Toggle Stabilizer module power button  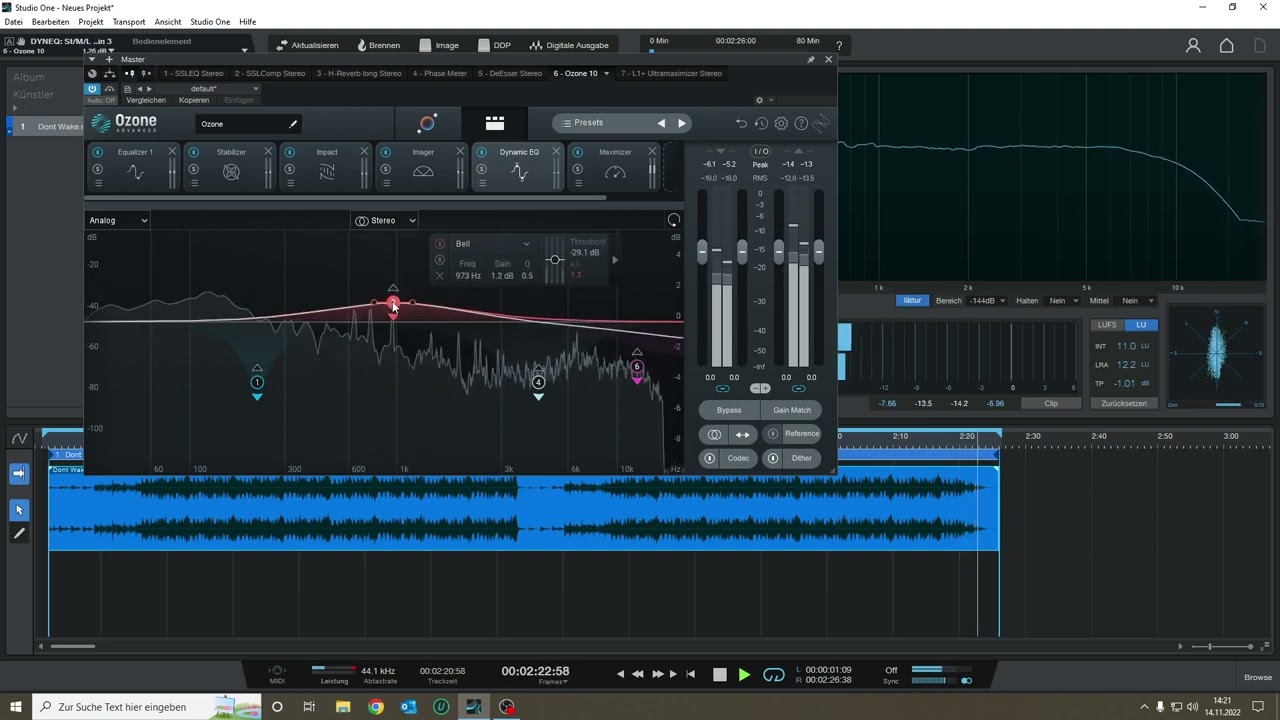(193, 152)
